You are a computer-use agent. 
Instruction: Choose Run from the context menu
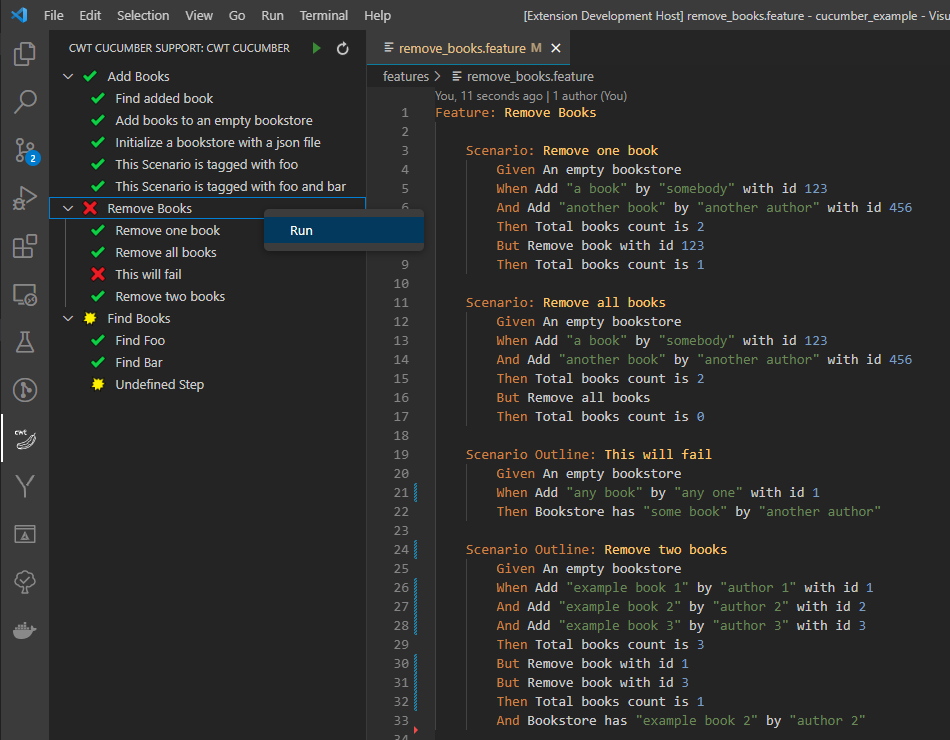[x=300, y=230]
